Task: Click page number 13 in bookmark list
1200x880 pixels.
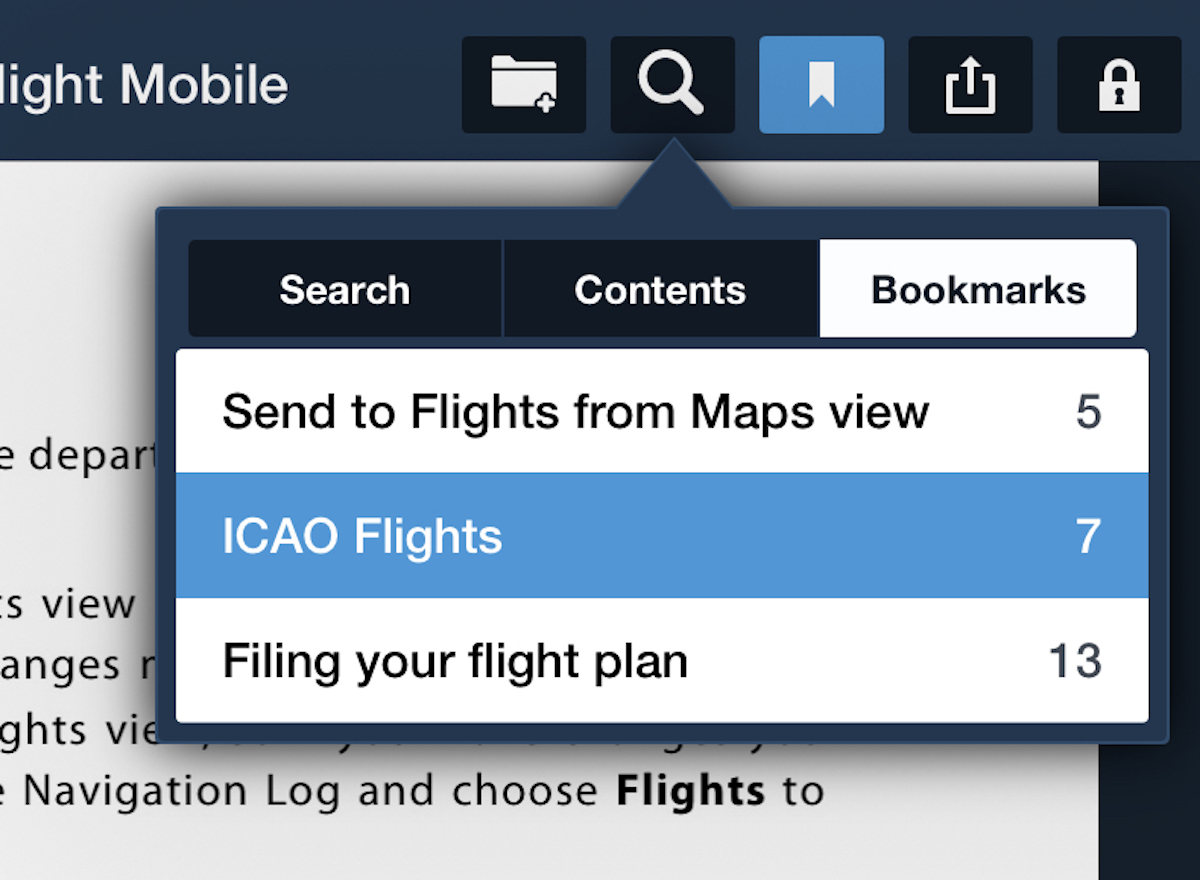Action: pos(1075,662)
